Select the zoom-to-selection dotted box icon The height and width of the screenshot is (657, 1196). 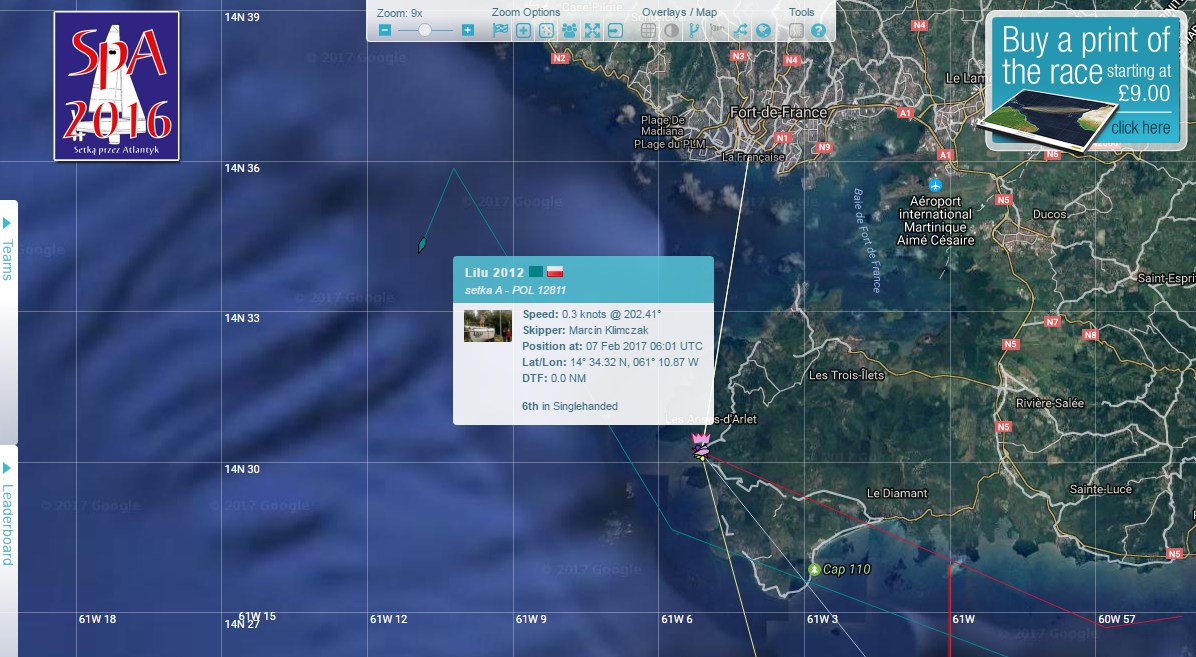click(x=546, y=31)
